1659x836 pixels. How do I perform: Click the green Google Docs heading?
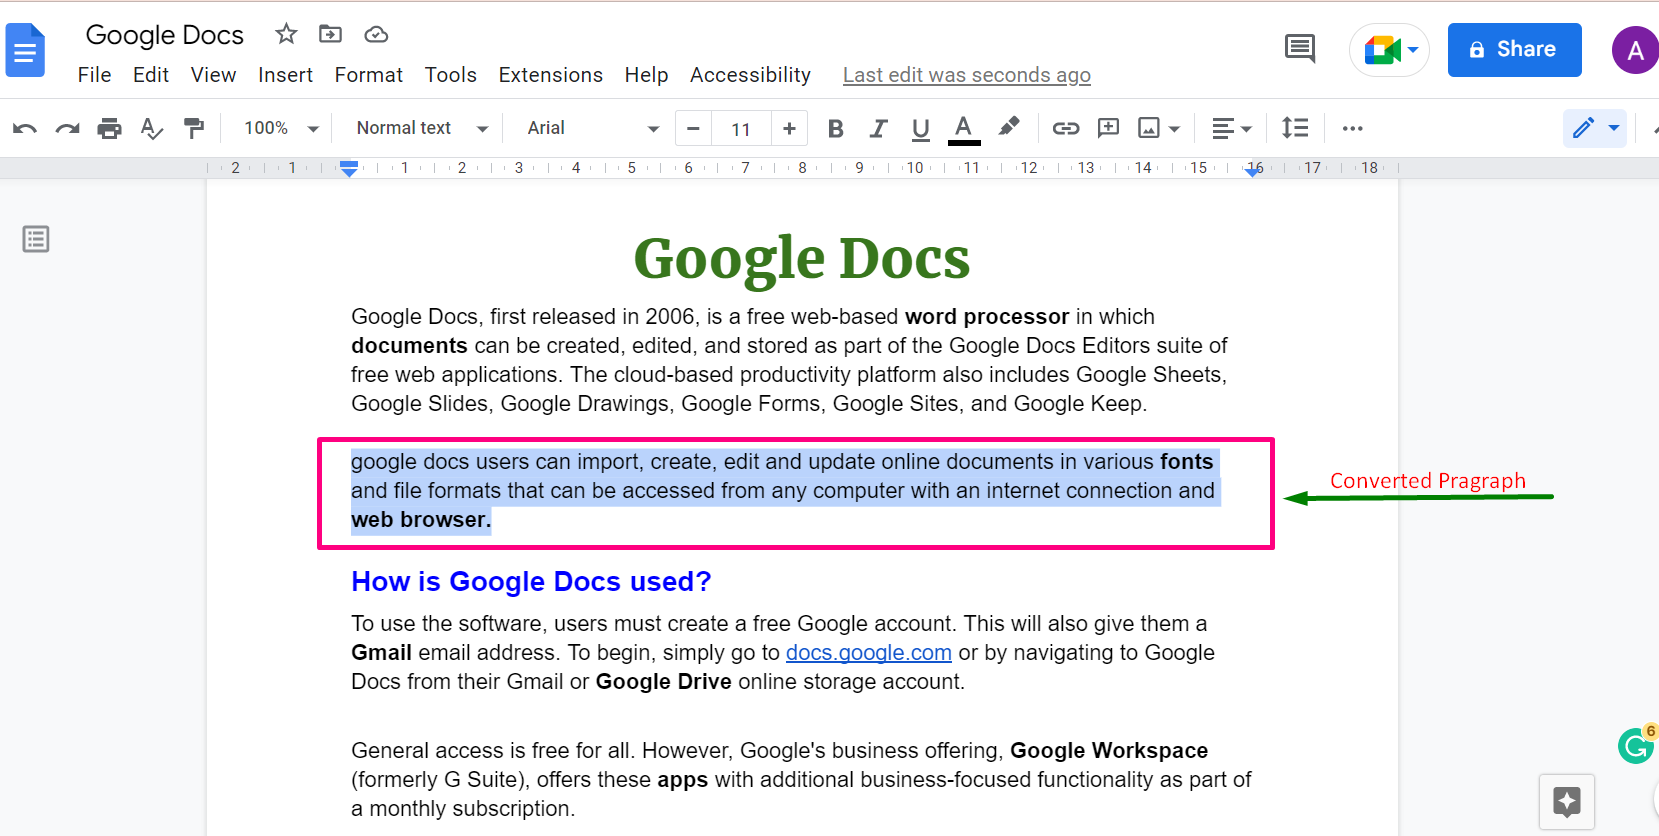(x=801, y=259)
